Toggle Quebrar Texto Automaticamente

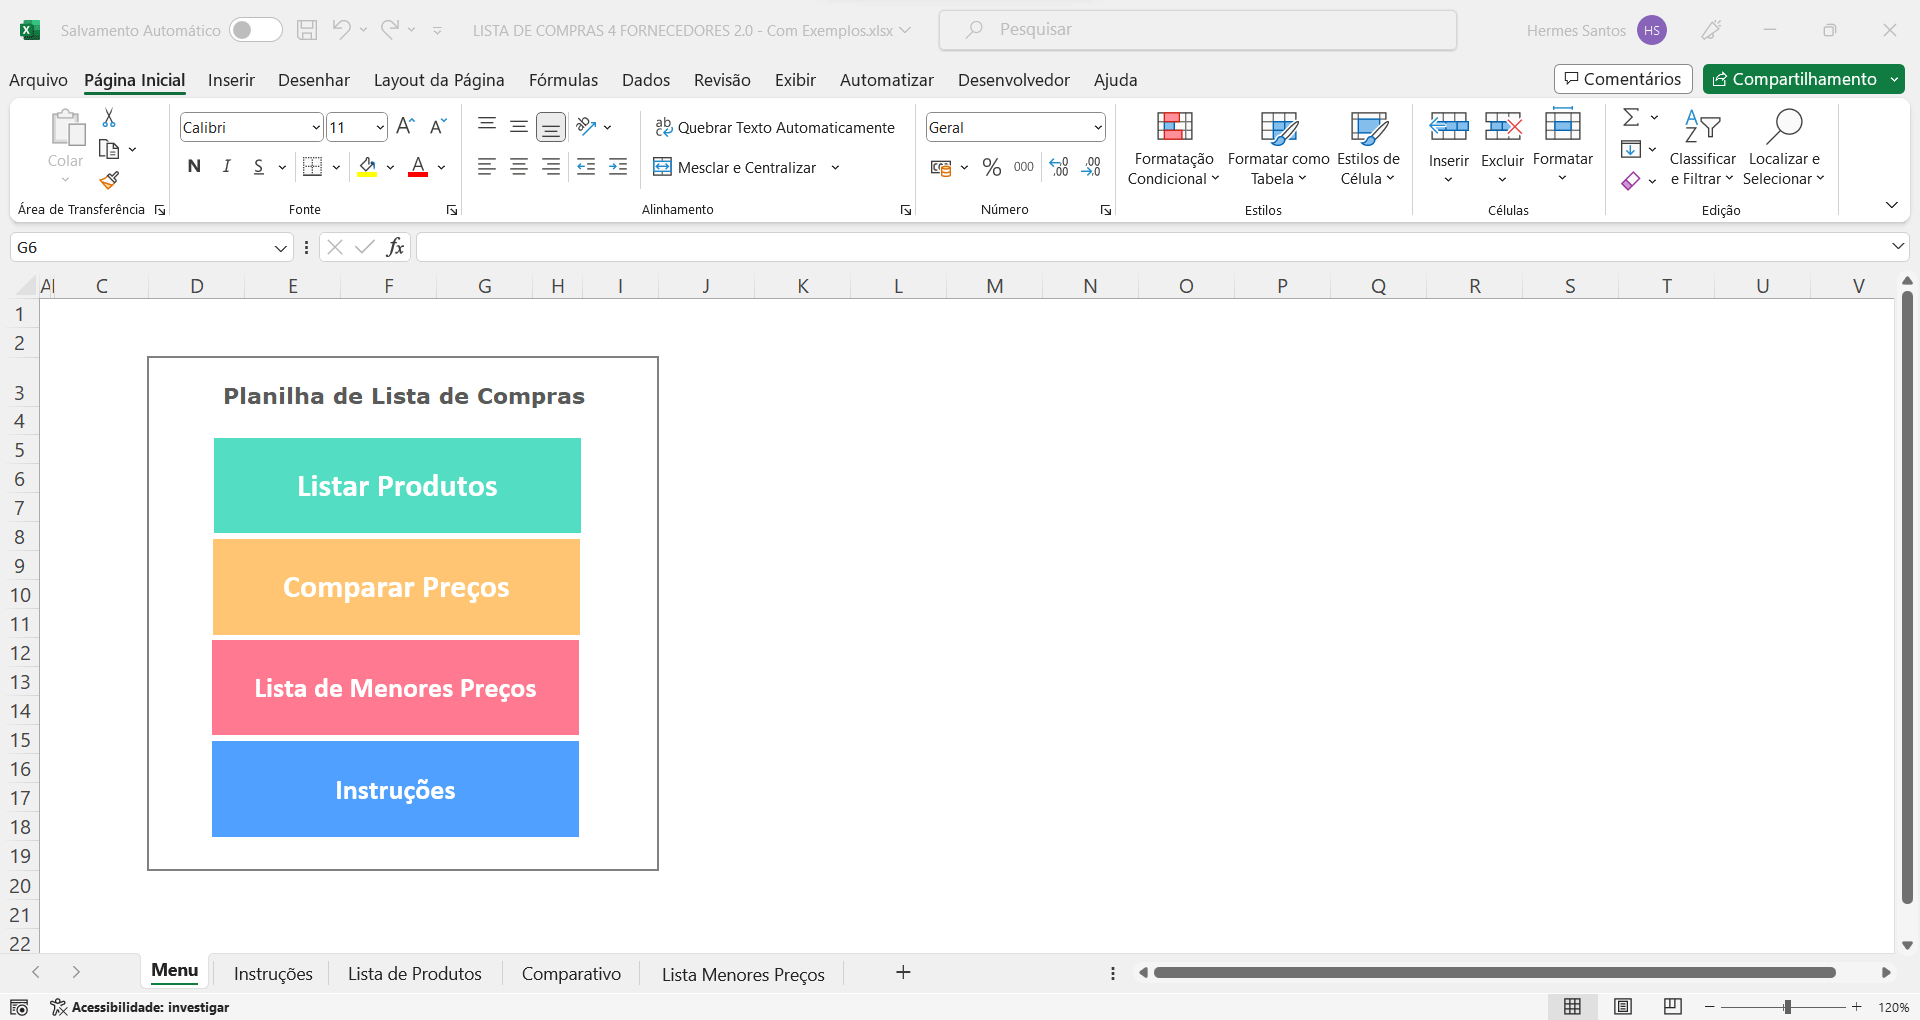775,127
